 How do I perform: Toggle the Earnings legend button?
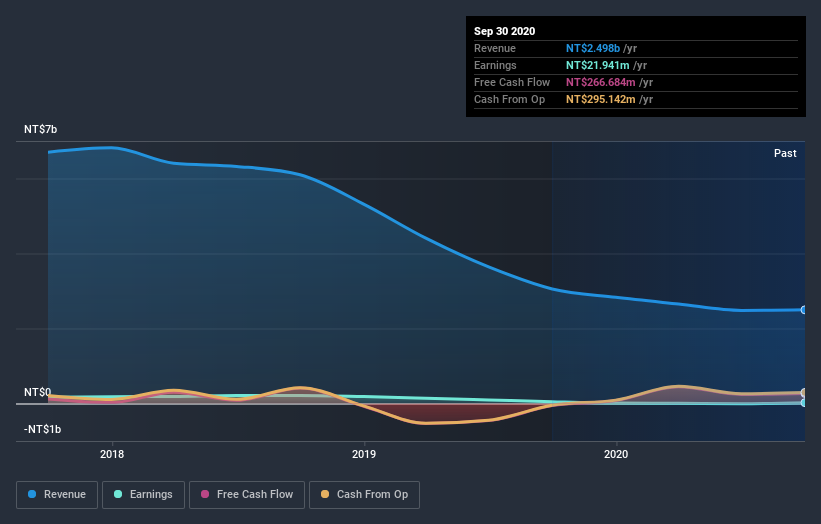pos(143,495)
